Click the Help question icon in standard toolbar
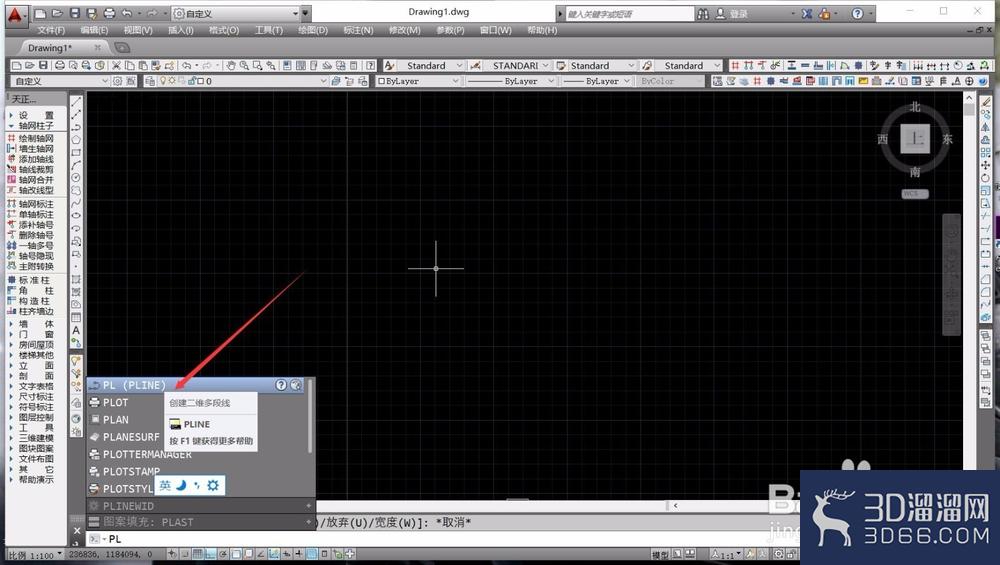Screen dimensions: 1000x565 click(370, 65)
